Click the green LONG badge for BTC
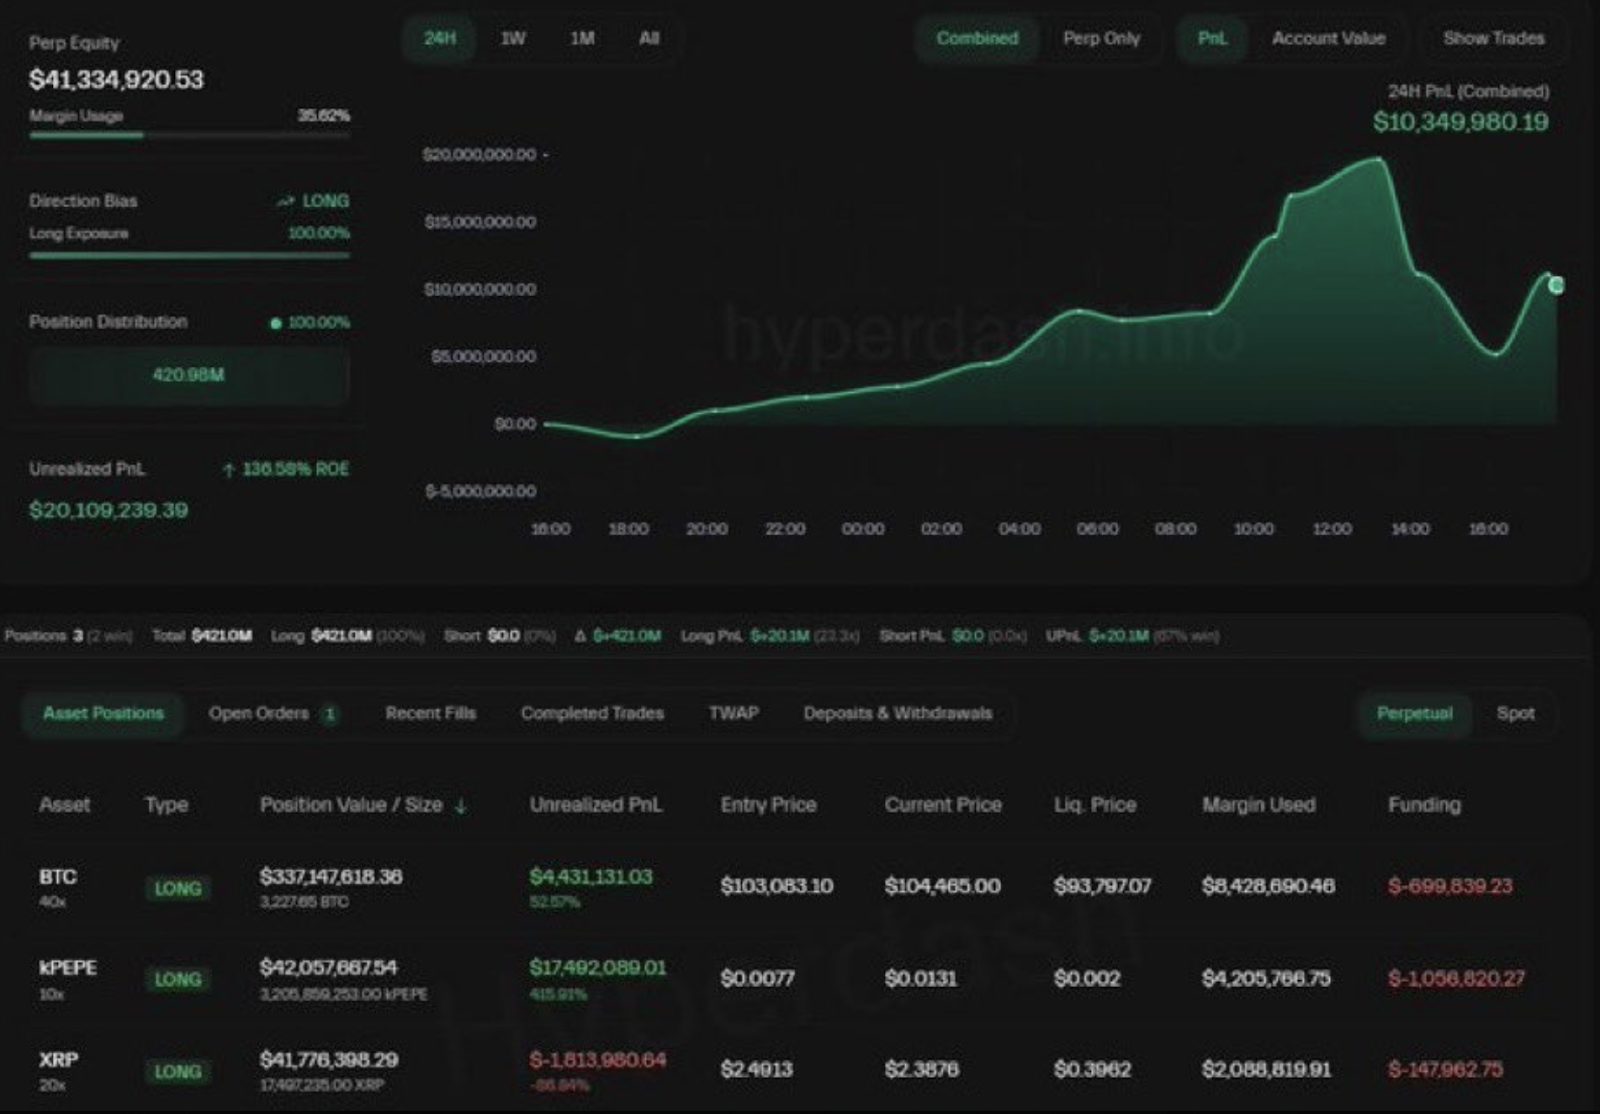1600x1114 pixels. [x=178, y=888]
